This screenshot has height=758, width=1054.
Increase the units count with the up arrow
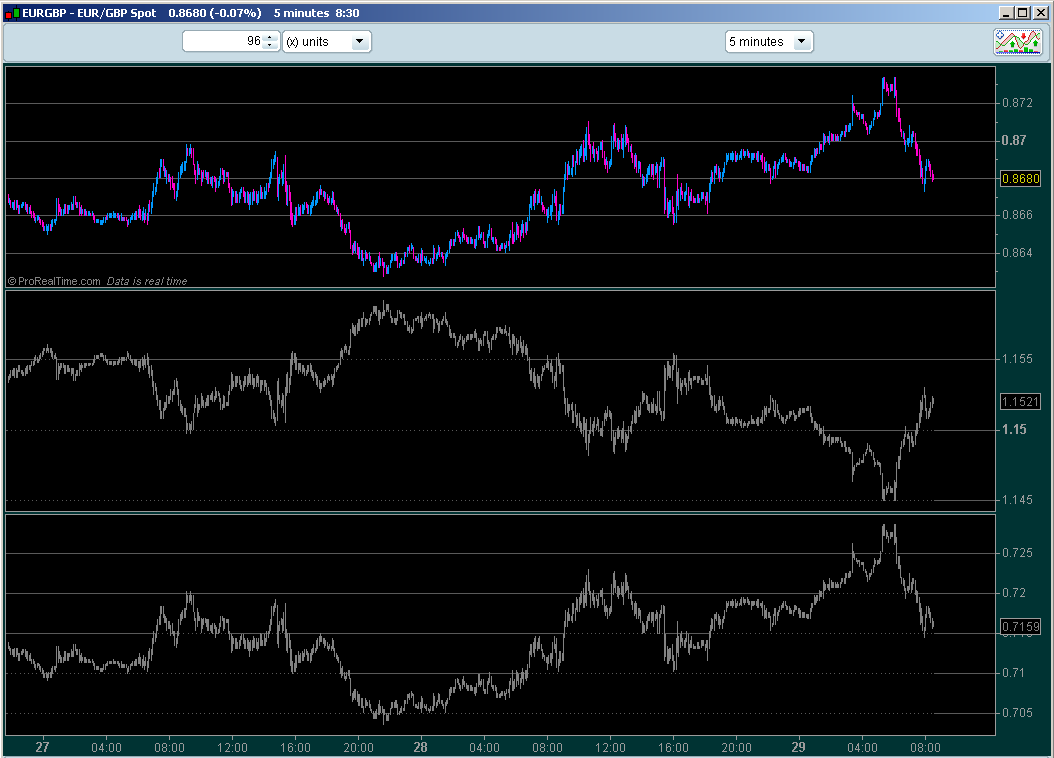(270, 37)
